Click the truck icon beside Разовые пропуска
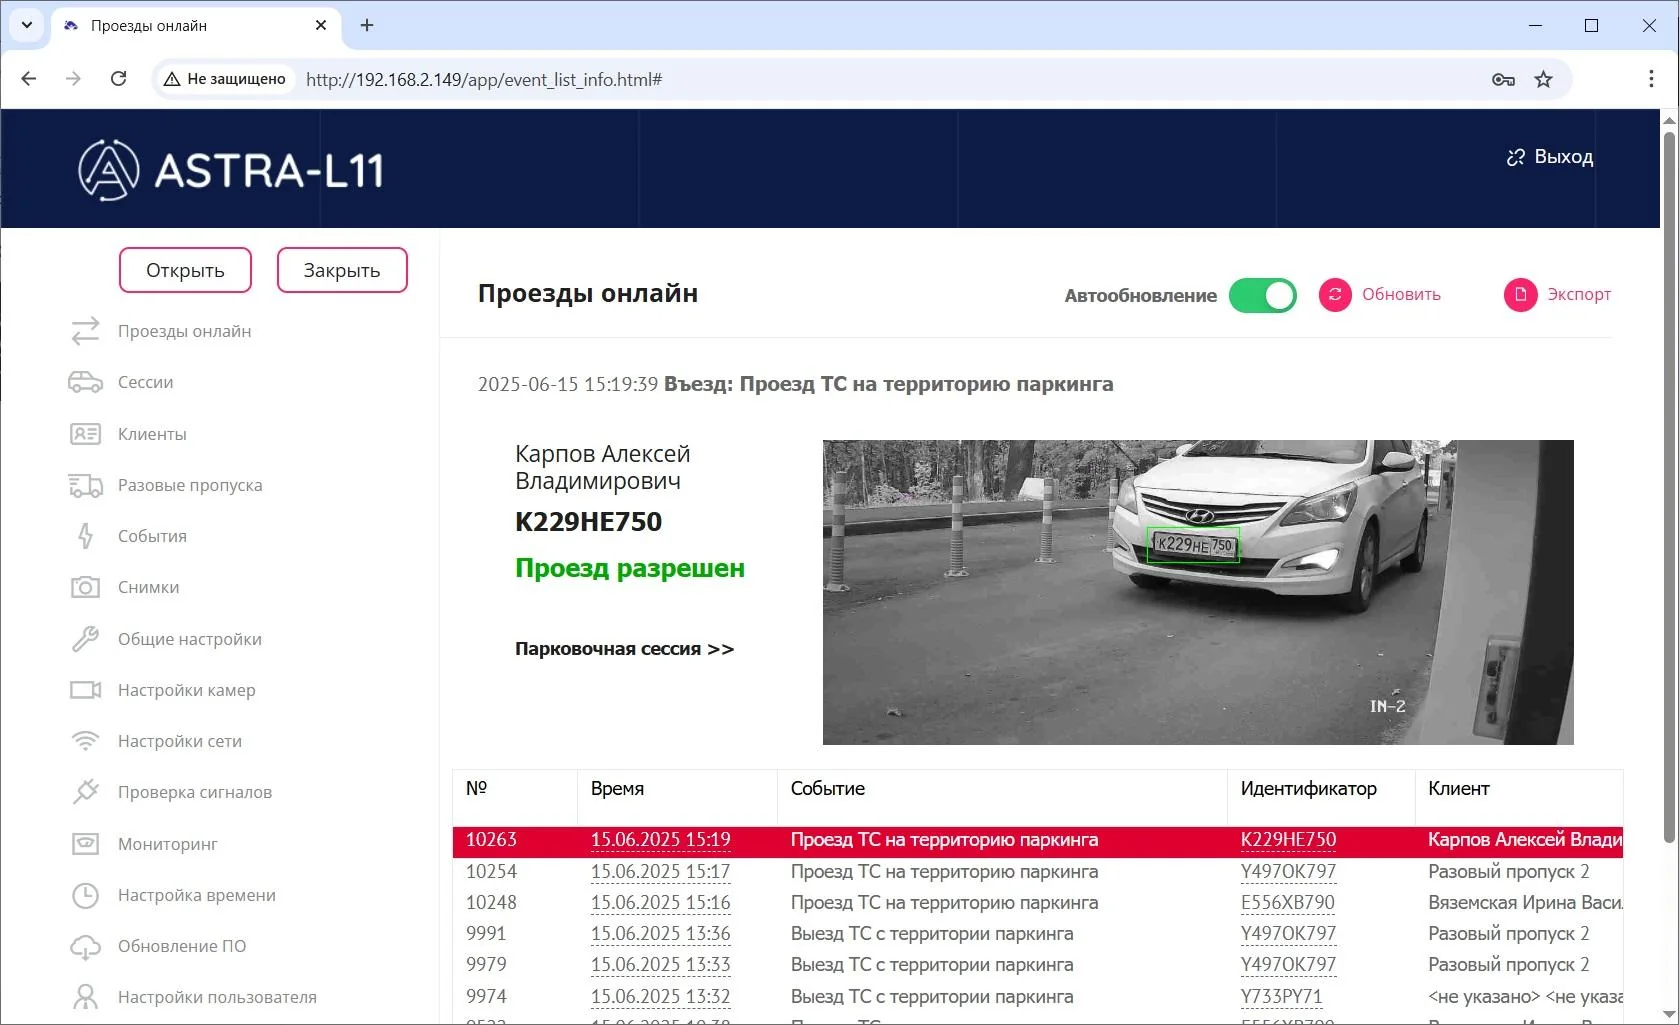 85,485
